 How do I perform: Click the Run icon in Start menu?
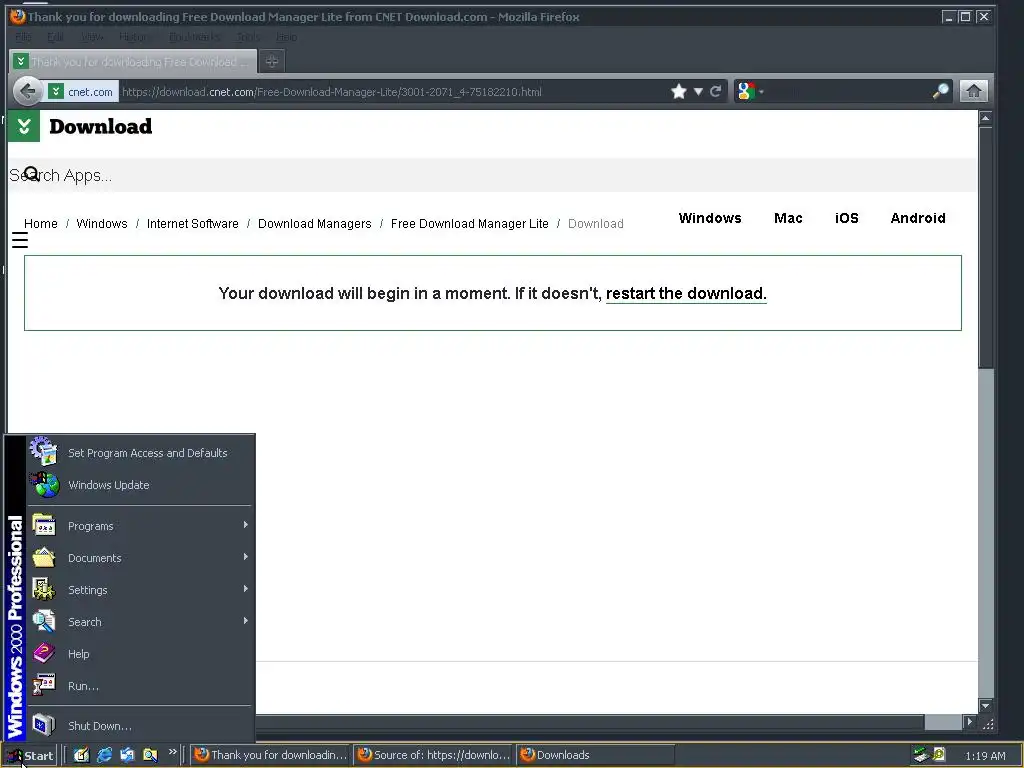click(44, 685)
